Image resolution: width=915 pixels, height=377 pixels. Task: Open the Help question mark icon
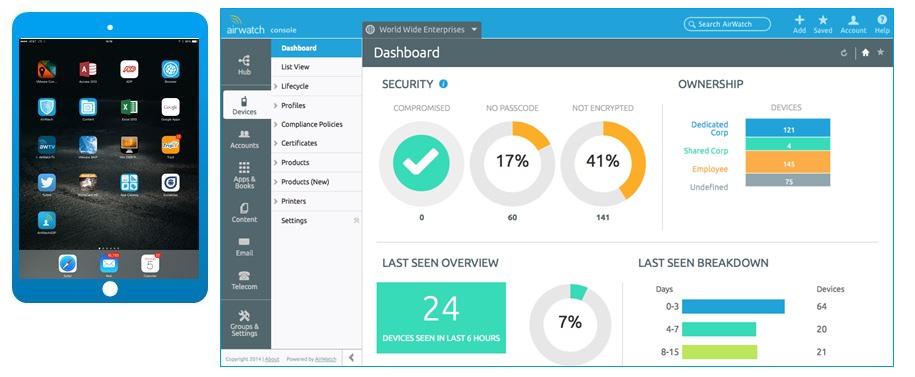[x=882, y=24]
